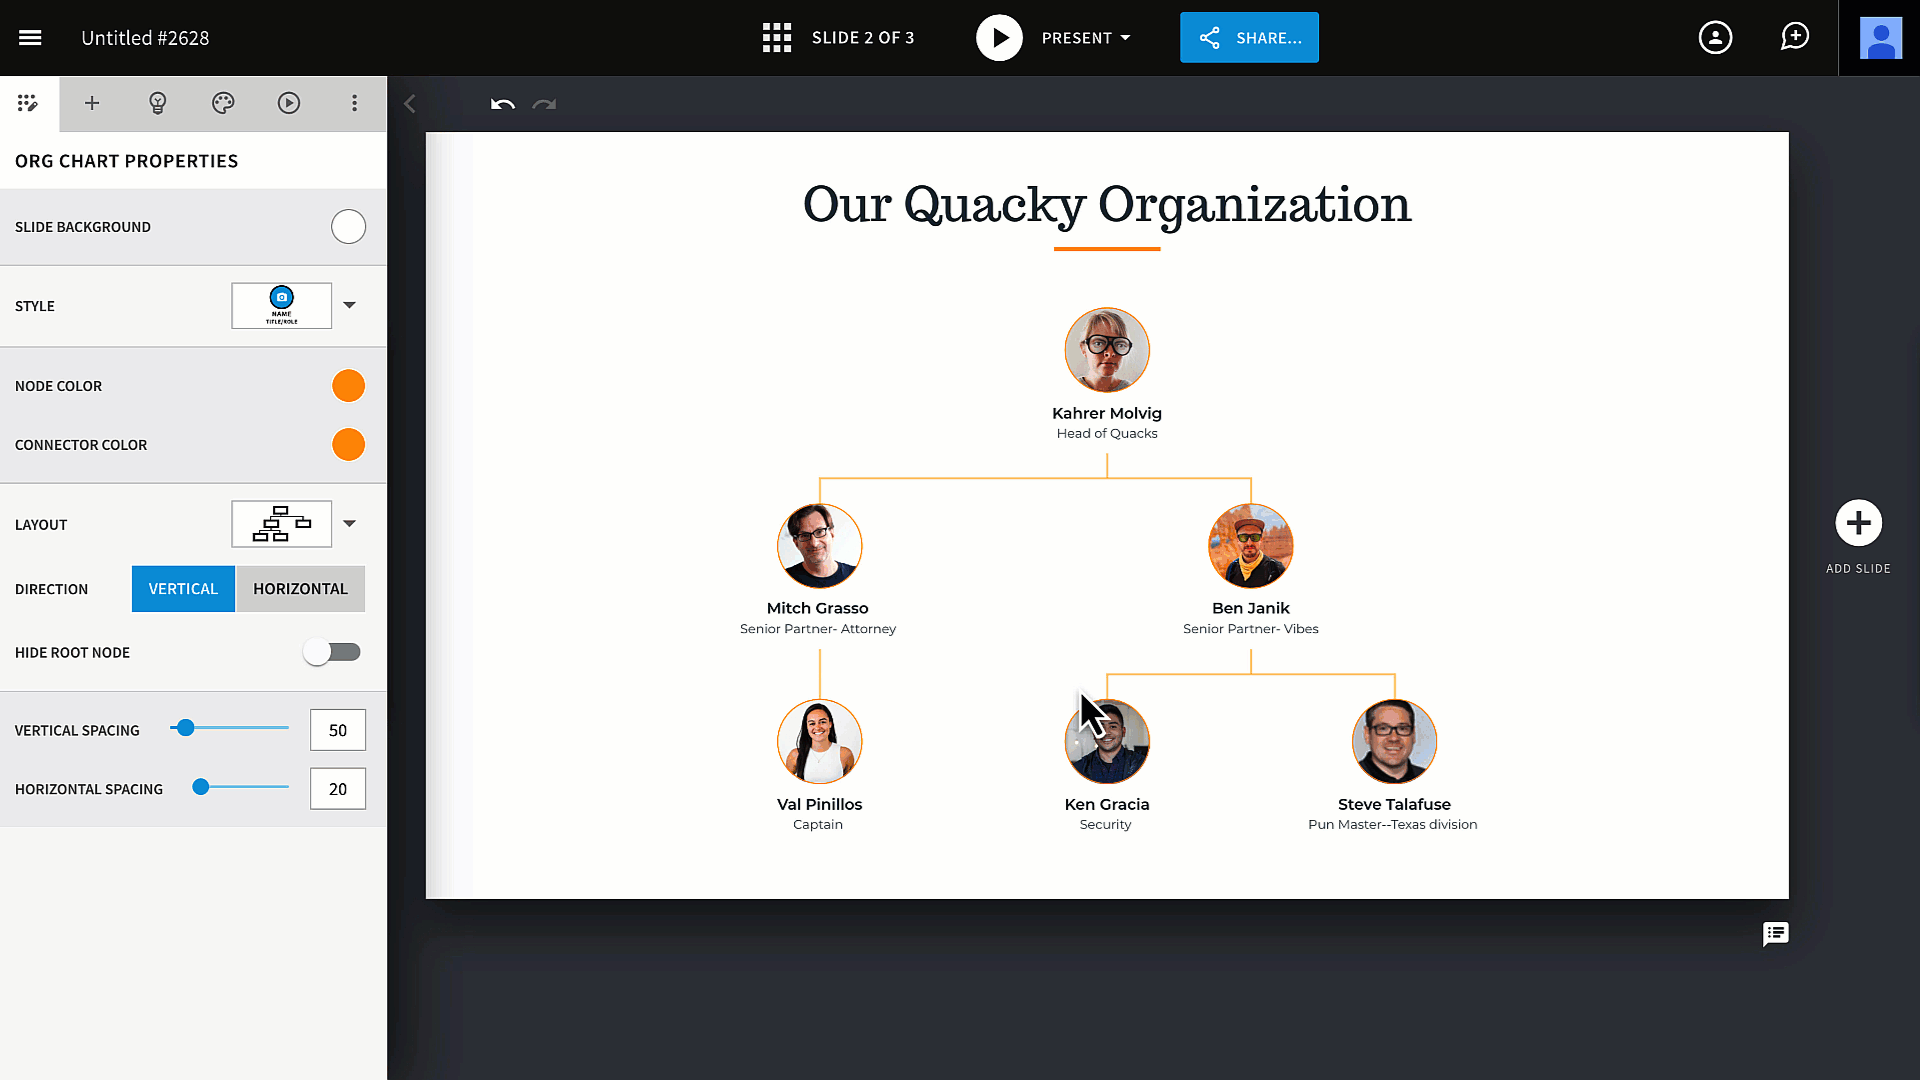Collapse the side panel with left chevron
Image resolution: width=1920 pixels, height=1080 pixels.
coord(409,104)
